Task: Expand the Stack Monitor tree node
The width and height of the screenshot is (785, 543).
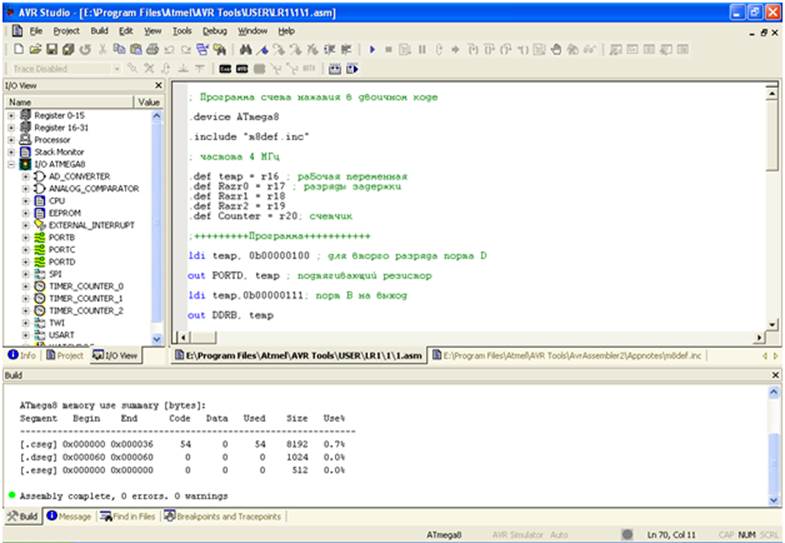Action: (11, 152)
